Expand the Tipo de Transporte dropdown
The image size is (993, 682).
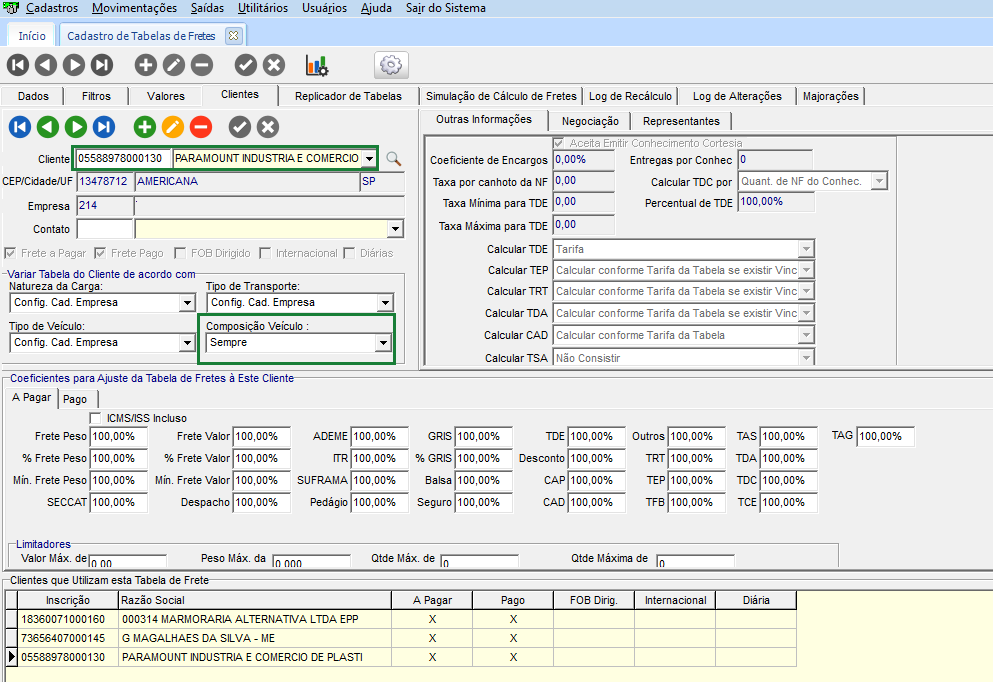384,303
